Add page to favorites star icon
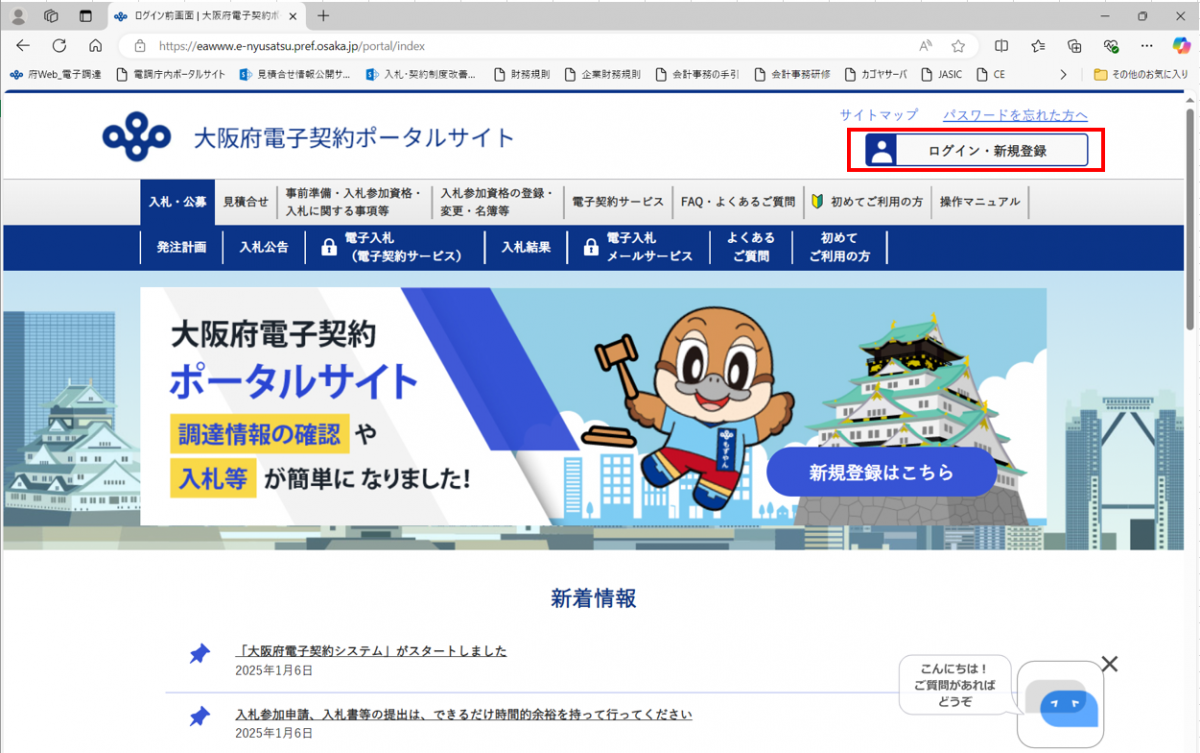The height and width of the screenshot is (753, 1200). coord(957,46)
